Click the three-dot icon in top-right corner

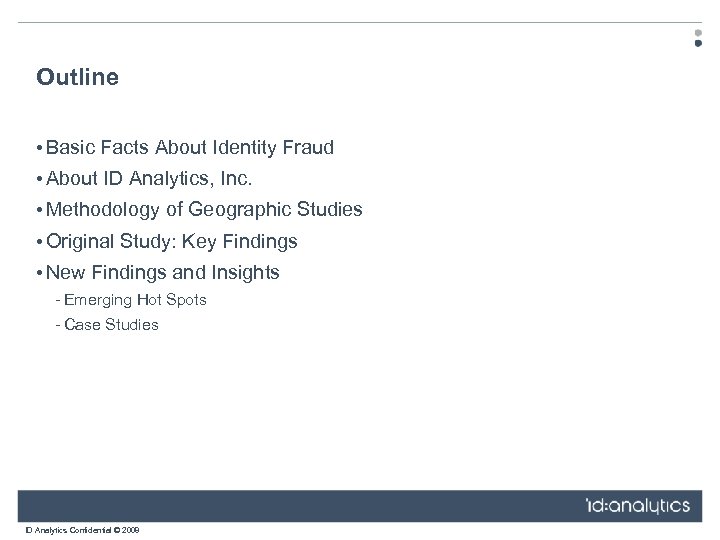coord(698,38)
